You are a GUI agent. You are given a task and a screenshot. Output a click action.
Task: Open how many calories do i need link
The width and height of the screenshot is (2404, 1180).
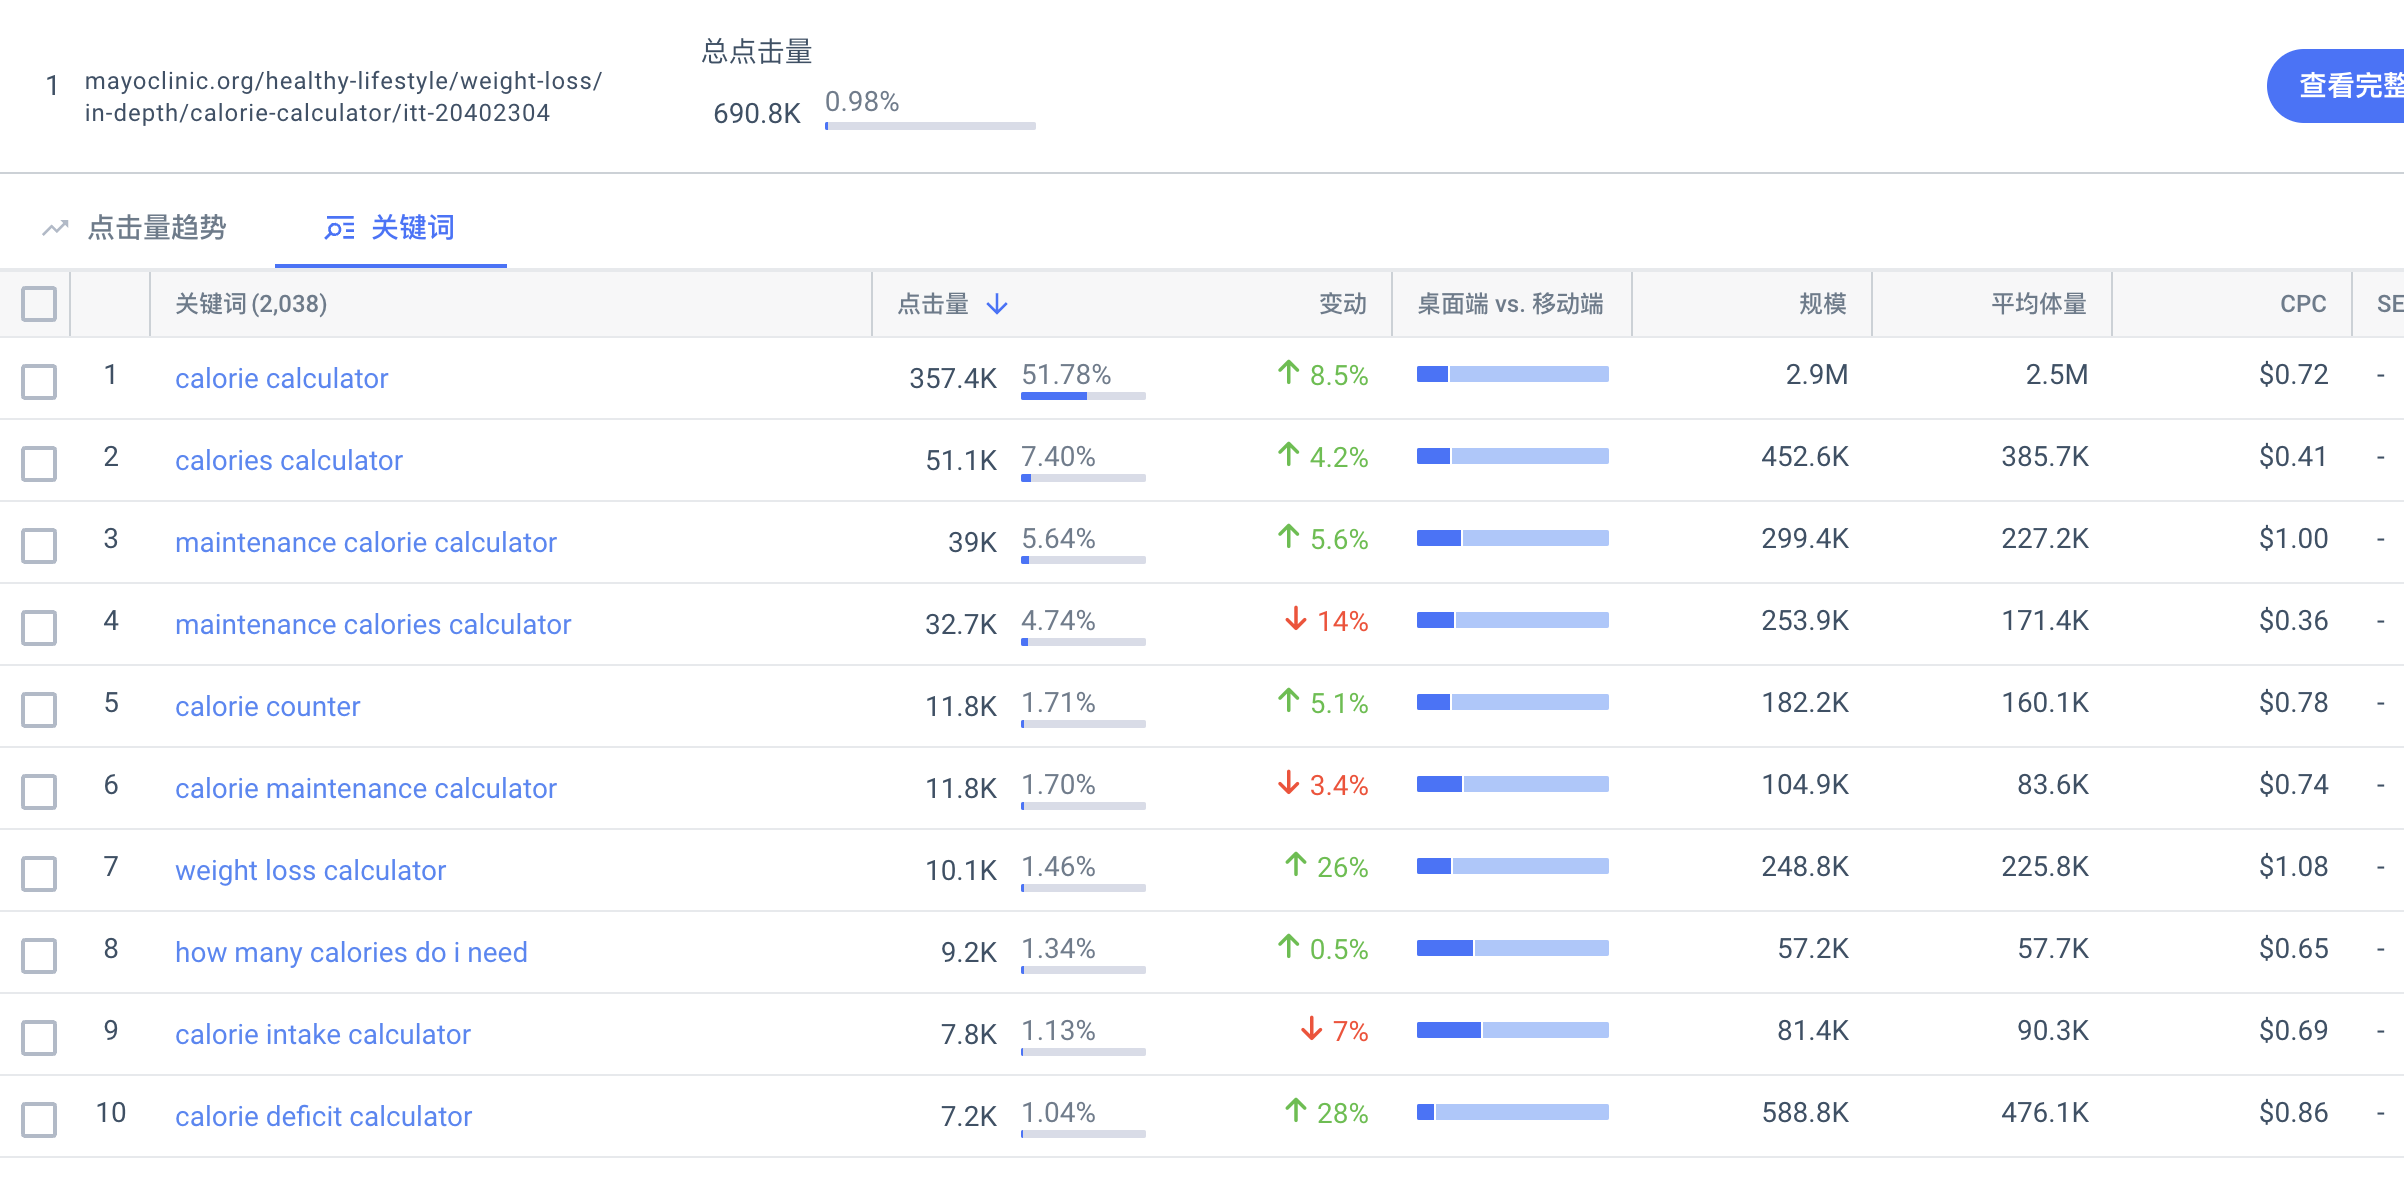click(351, 952)
